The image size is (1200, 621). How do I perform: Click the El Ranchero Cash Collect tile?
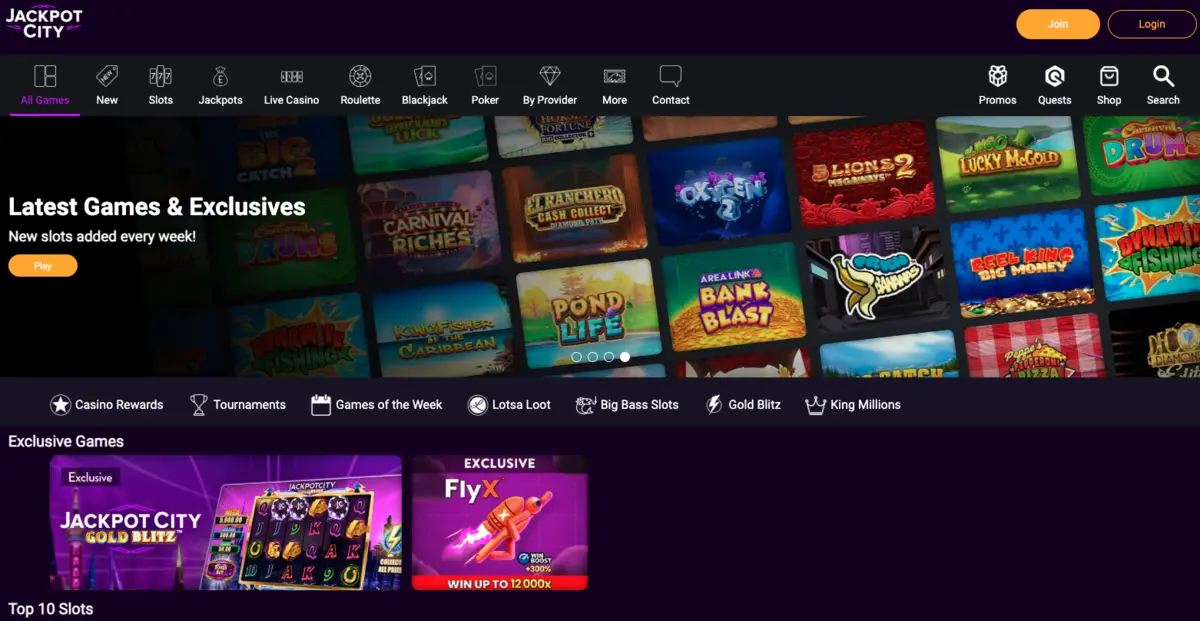(x=574, y=206)
